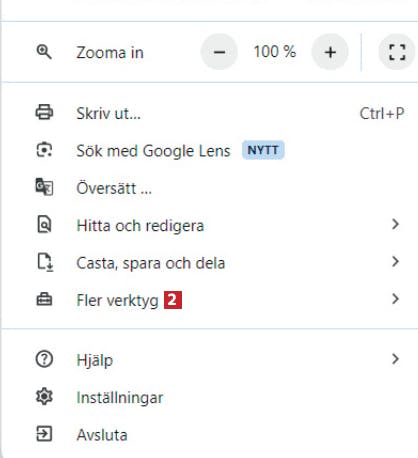Click the zoom magnifier icon
Image resolution: width=418 pixels, height=458 pixels.
tap(44, 52)
